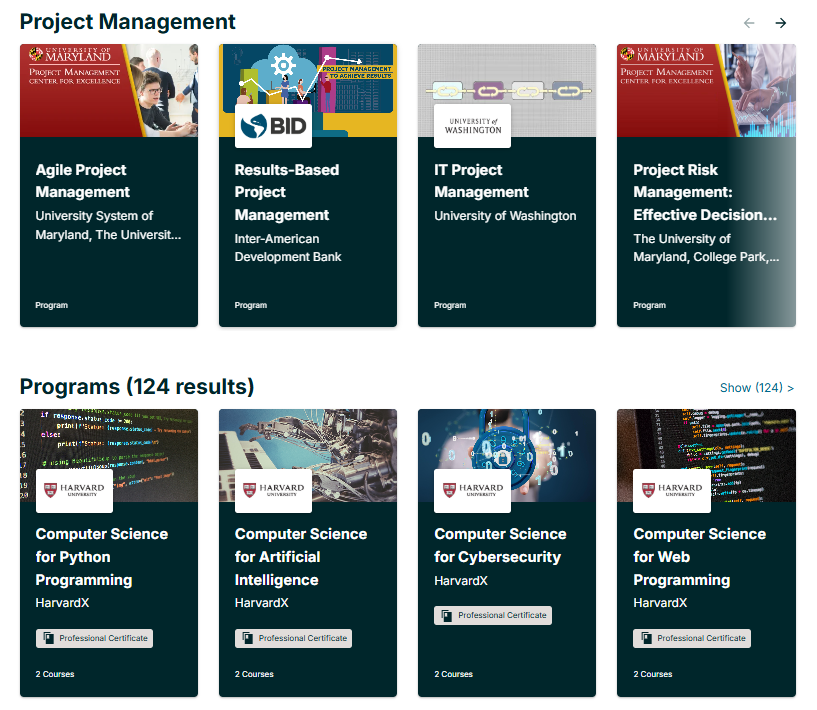Click Harvard logo on Python Programming card
Viewport: 817px width, 710px height.
74,491
